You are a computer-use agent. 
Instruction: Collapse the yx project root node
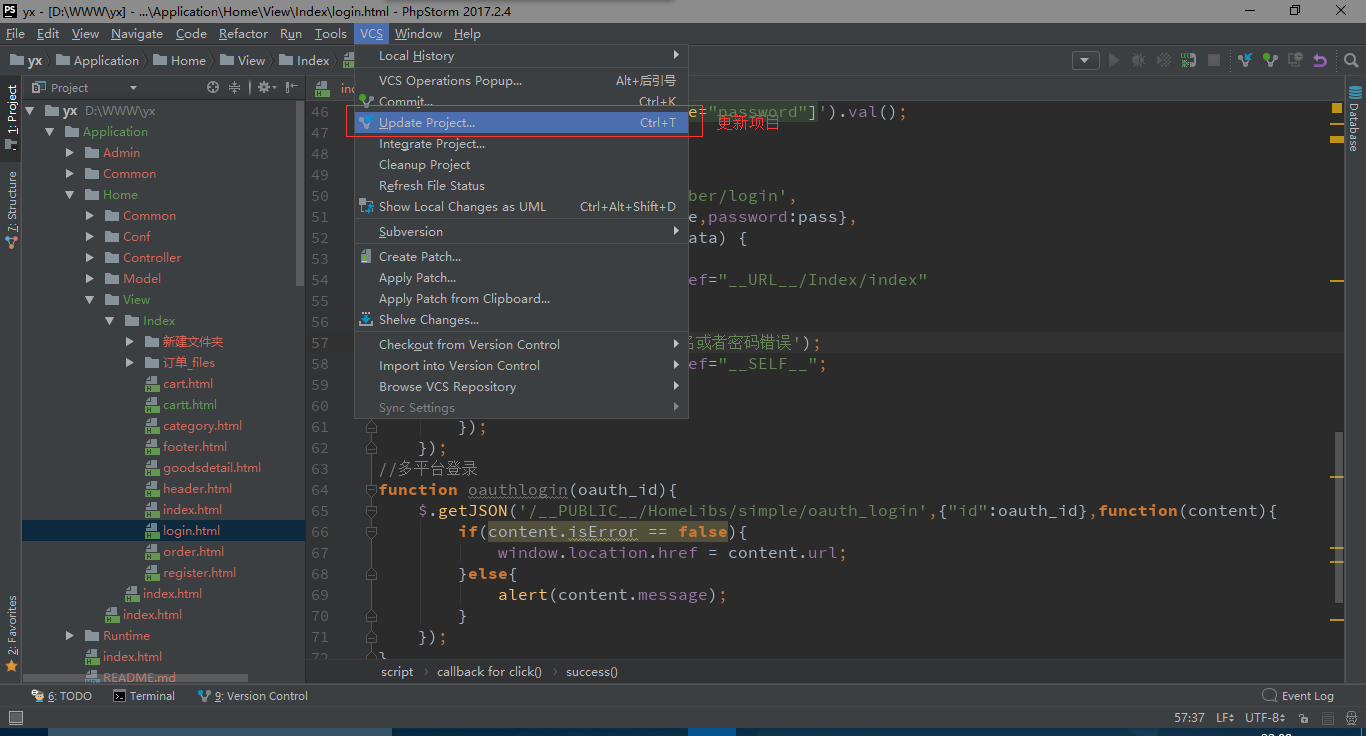(x=30, y=111)
